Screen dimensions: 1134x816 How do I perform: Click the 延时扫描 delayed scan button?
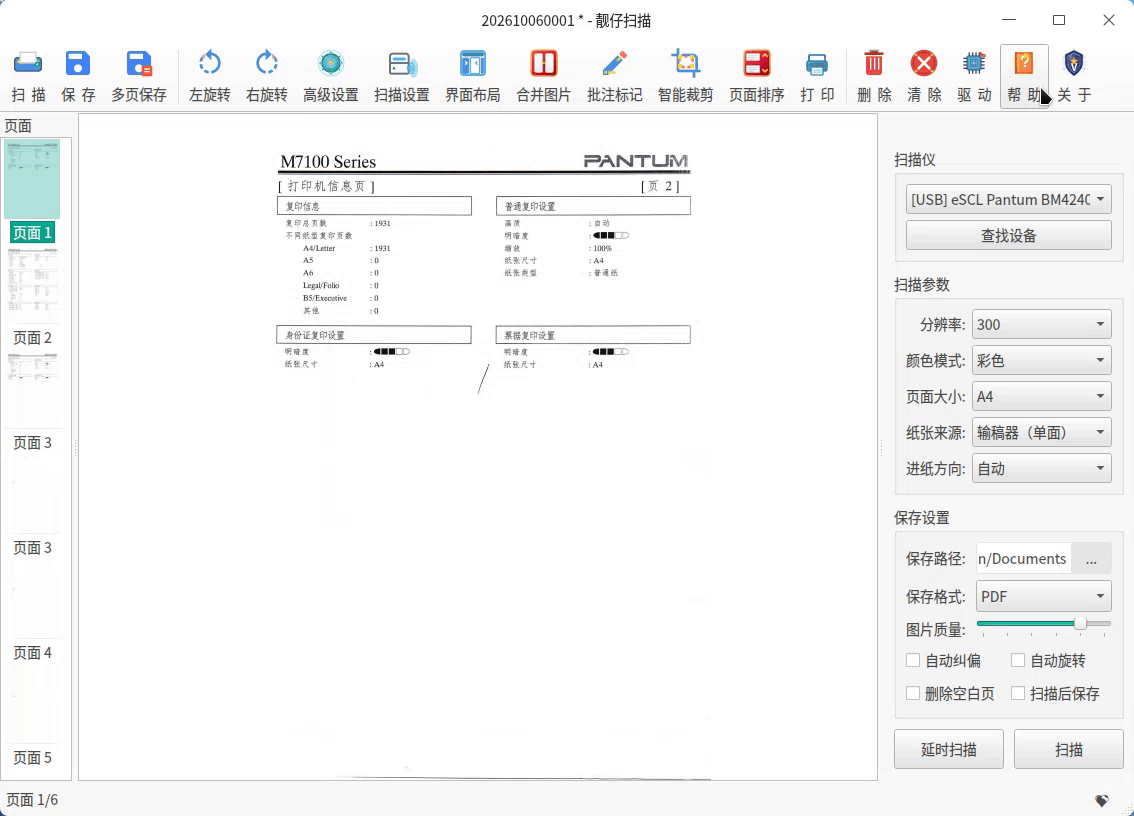(x=948, y=749)
